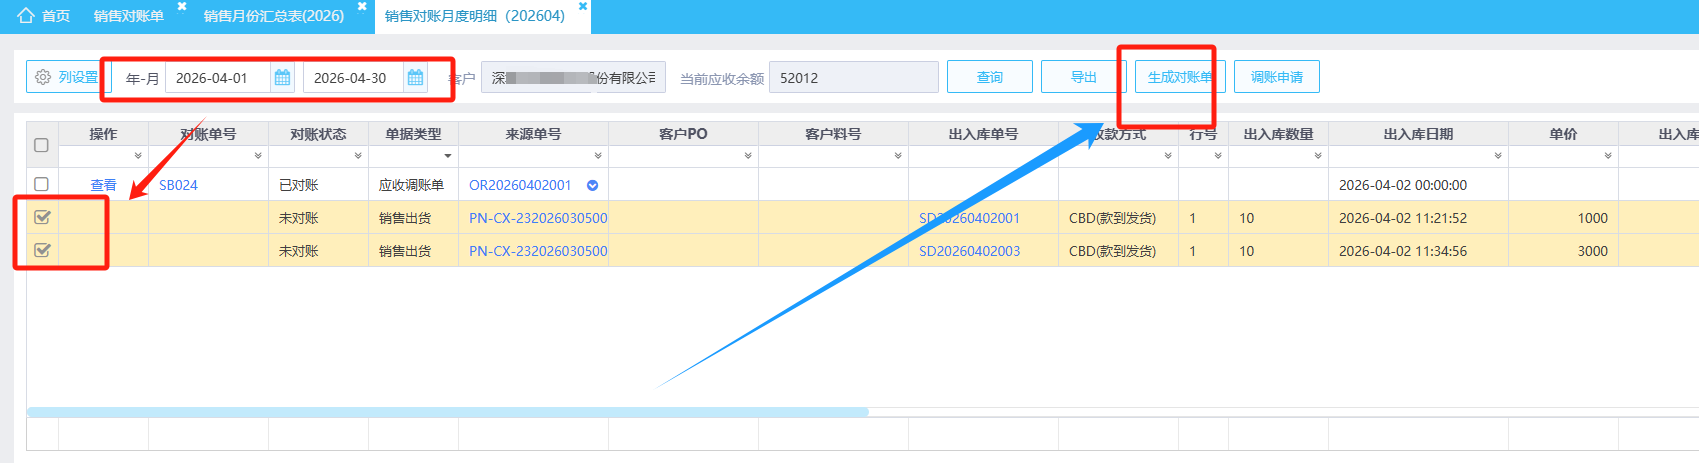Expand the filter arrow under 行号 column
The height and width of the screenshot is (463, 1699).
pos(1218,156)
